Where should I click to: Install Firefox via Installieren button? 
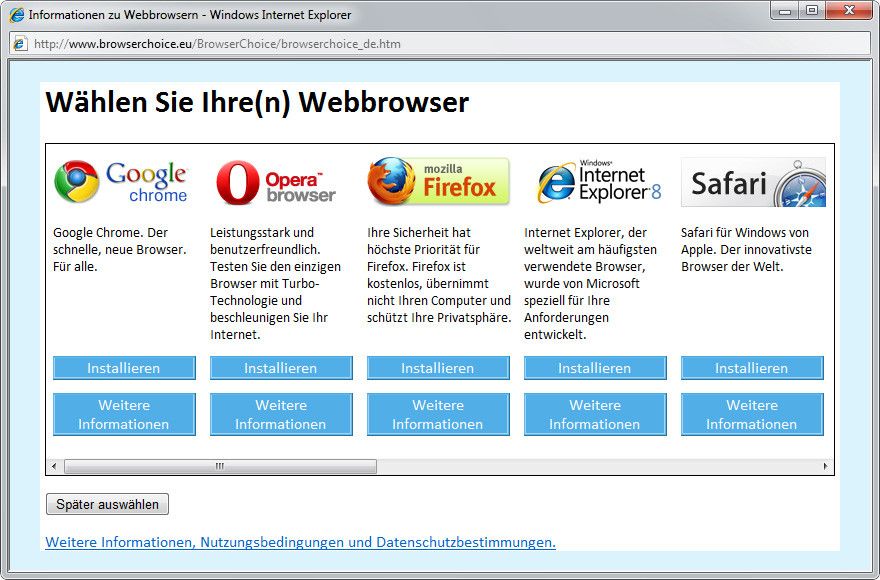point(438,368)
